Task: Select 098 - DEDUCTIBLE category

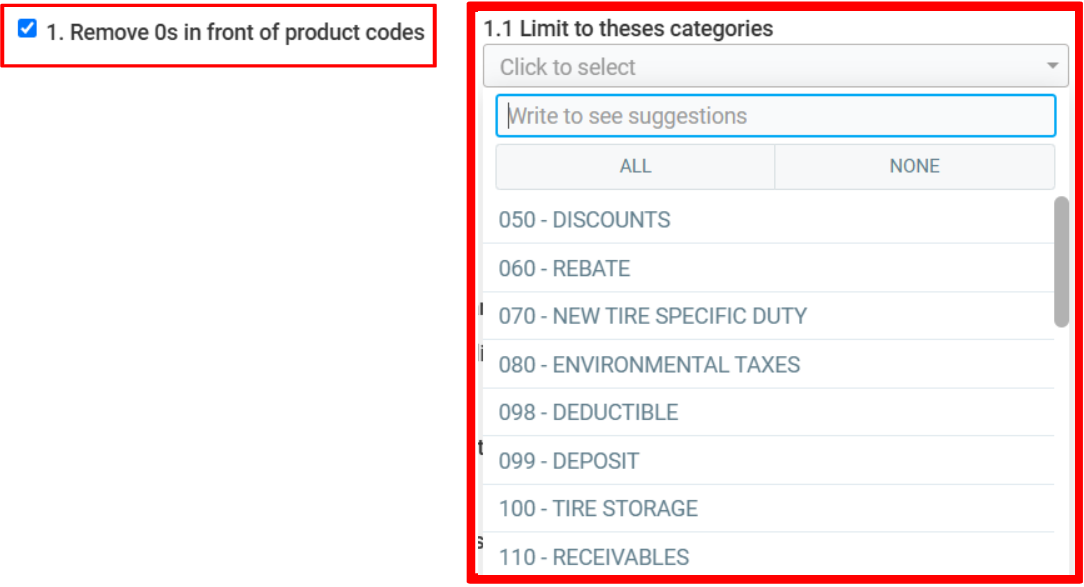Action: 589,413
